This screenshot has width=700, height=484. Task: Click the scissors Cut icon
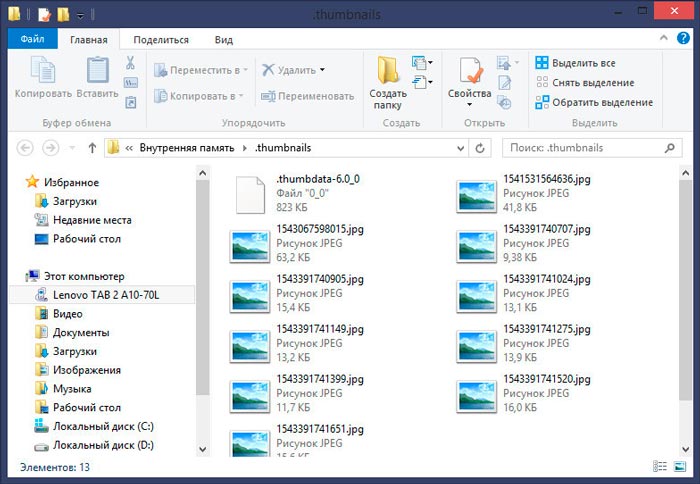tap(130, 63)
